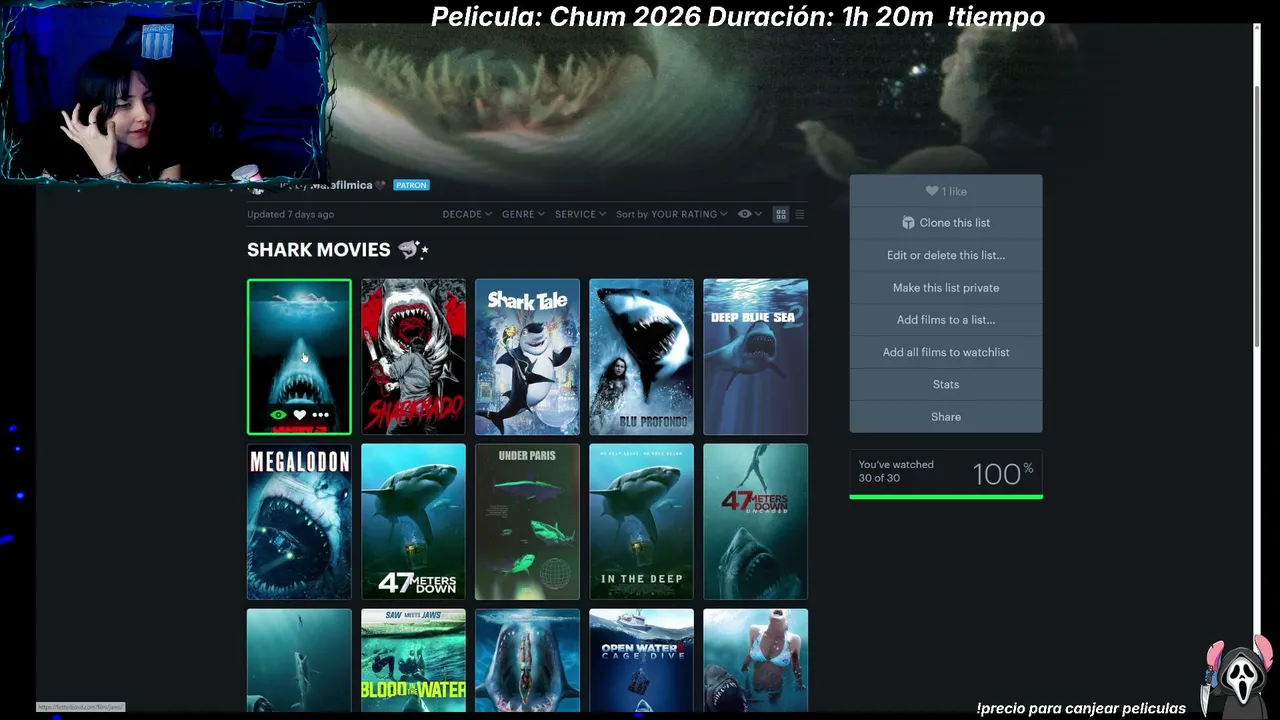Click Share in the list actions panel
The width and height of the screenshot is (1280, 720).
[946, 417]
